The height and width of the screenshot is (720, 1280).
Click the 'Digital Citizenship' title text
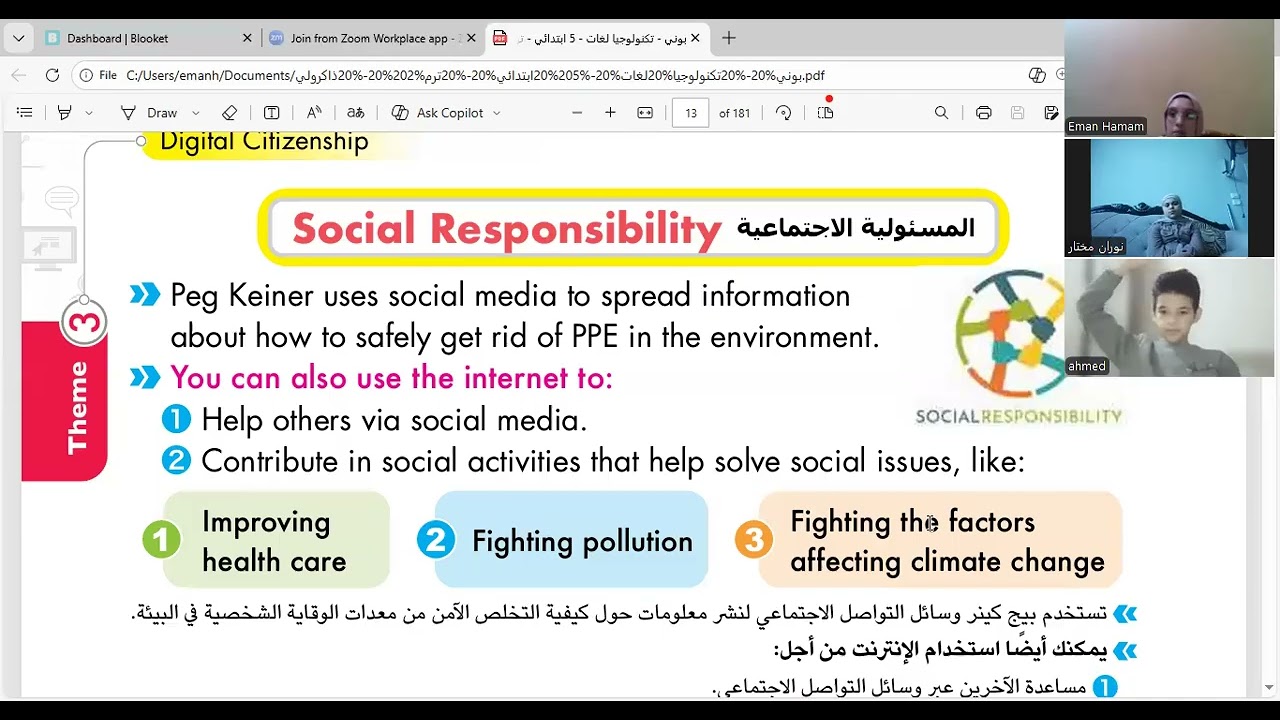pyautogui.click(x=264, y=142)
